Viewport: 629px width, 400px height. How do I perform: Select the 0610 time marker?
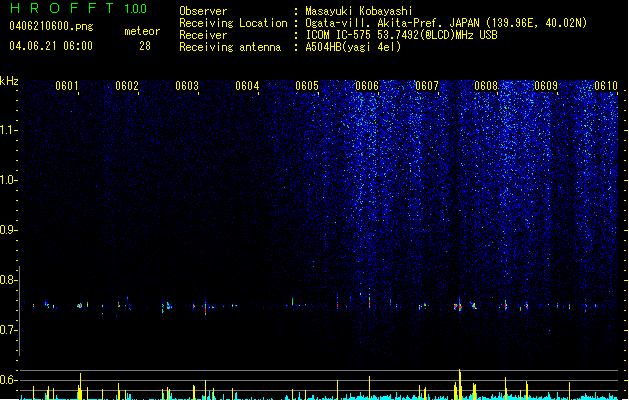(606, 86)
